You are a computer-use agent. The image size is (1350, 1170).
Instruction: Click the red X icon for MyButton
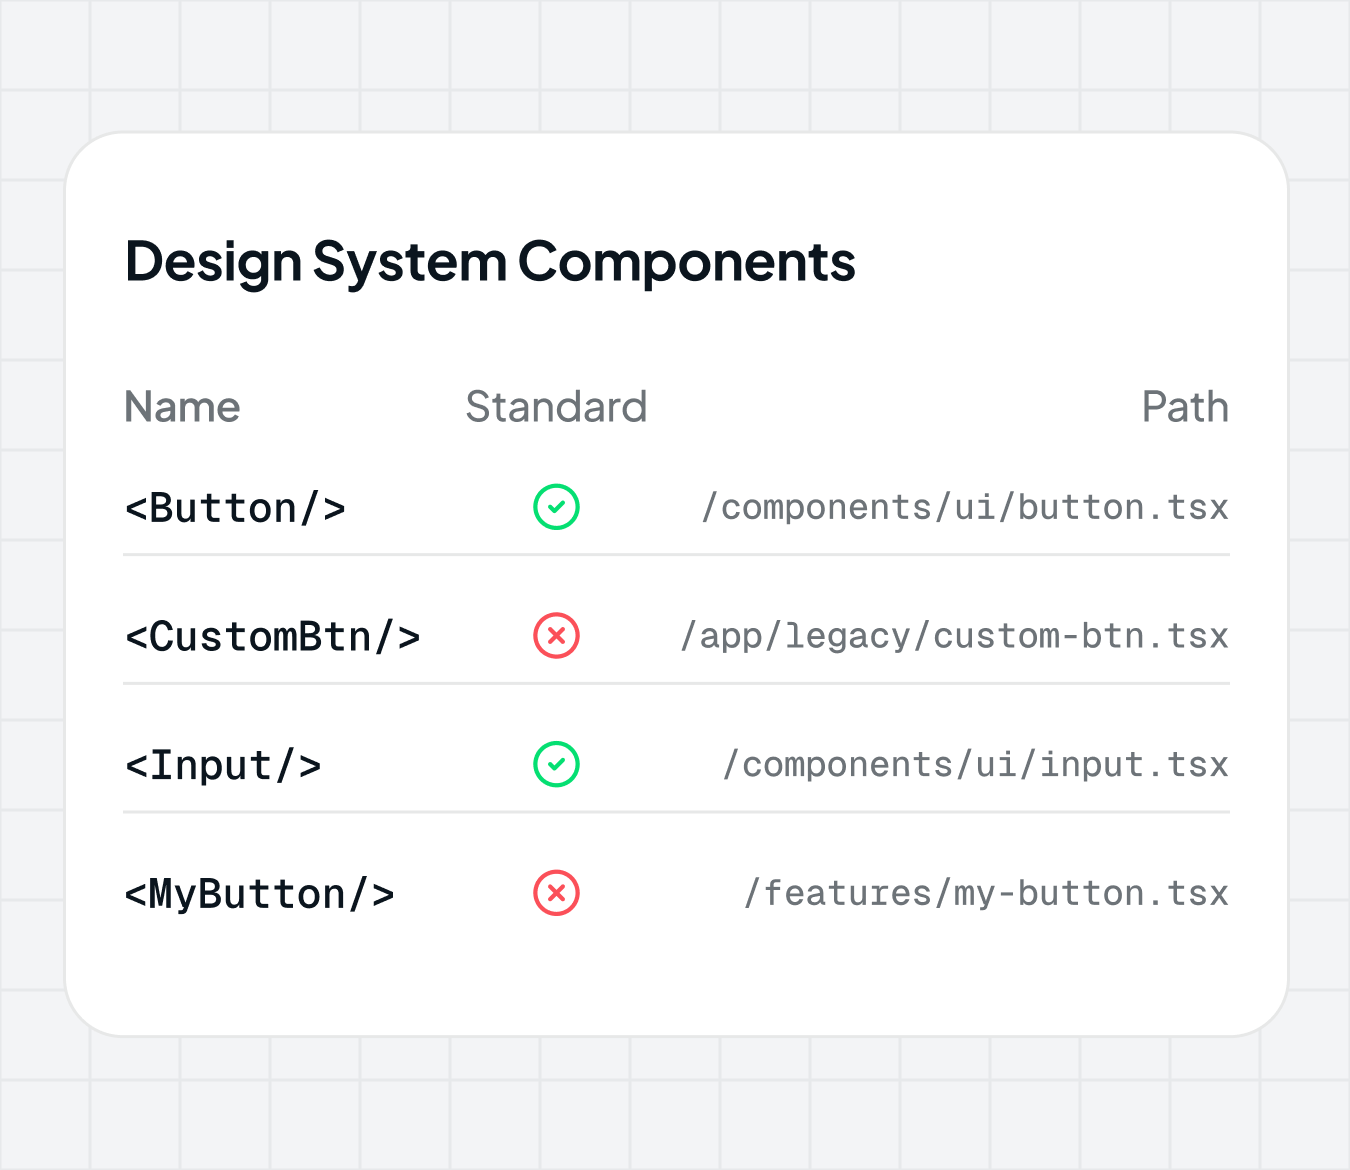(556, 893)
